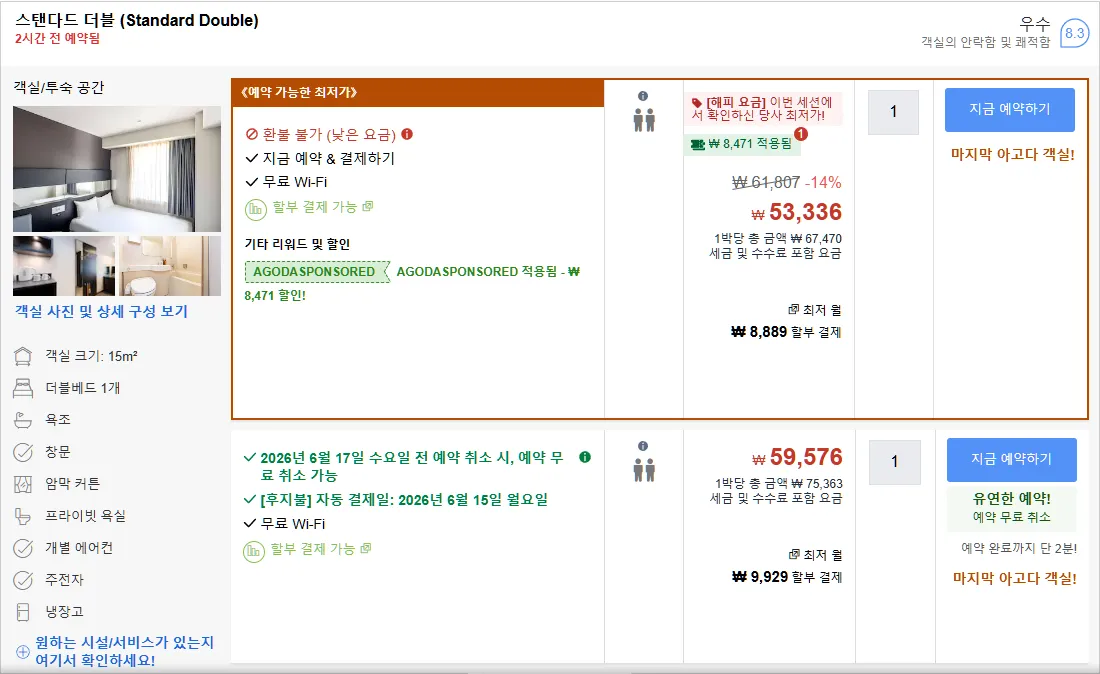Click 최저 월 ₩ 9,929 할부 결제
Viewport: 1100px width, 674px height.
pyautogui.click(x=786, y=566)
